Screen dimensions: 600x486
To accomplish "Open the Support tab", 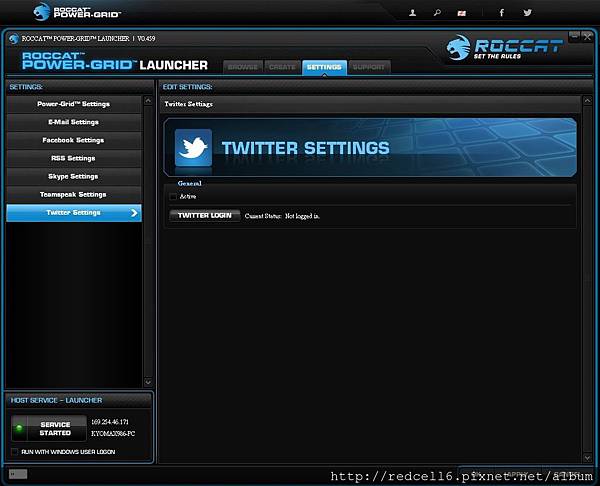I will coord(369,67).
